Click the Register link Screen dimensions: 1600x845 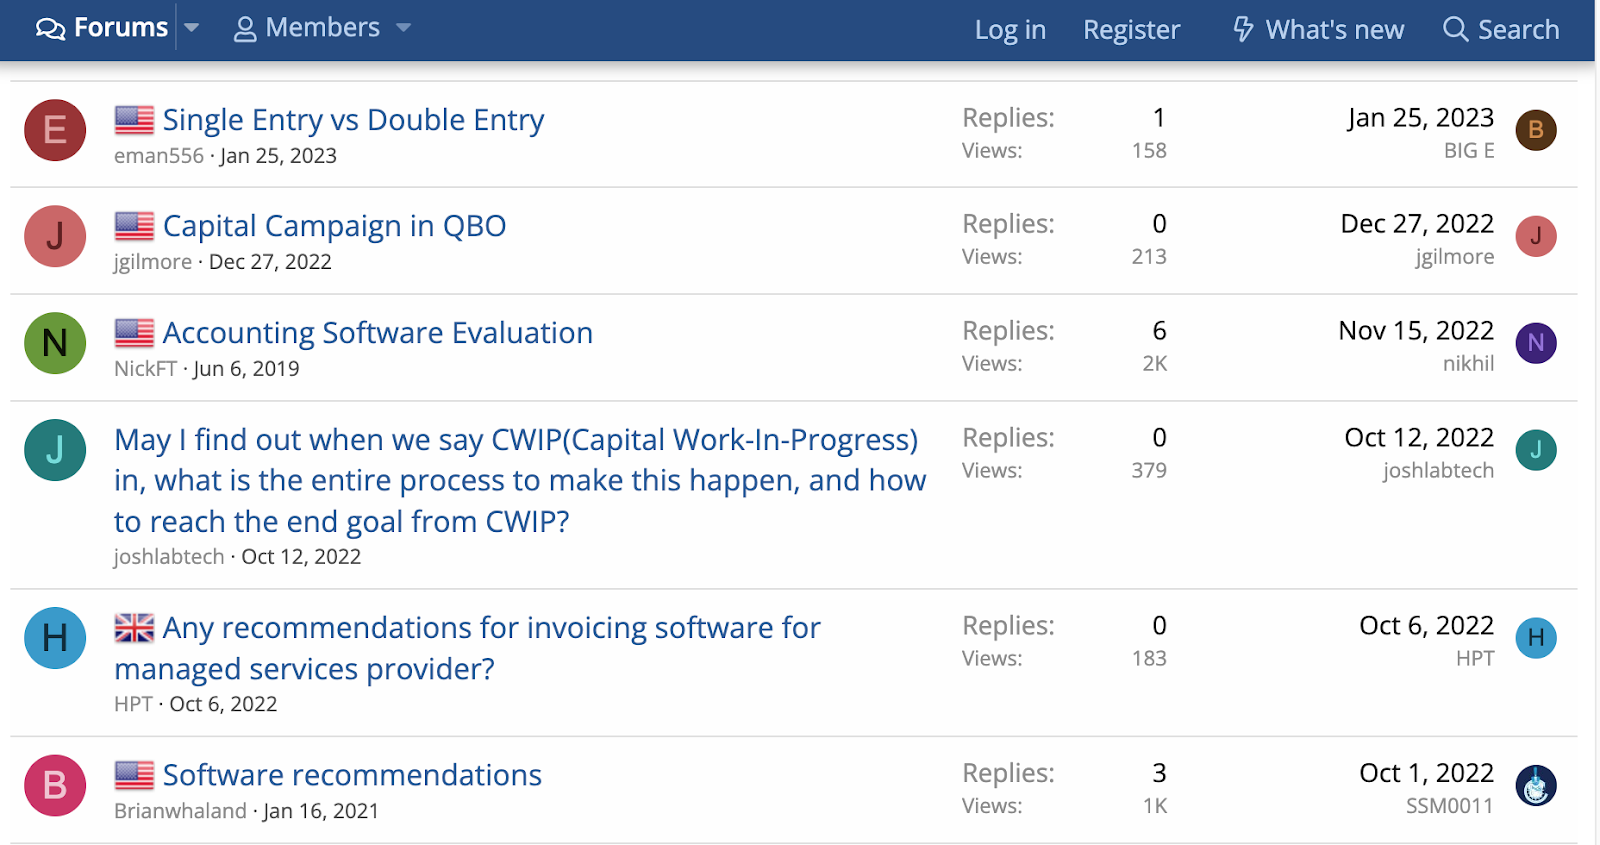click(x=1131, y=29)
